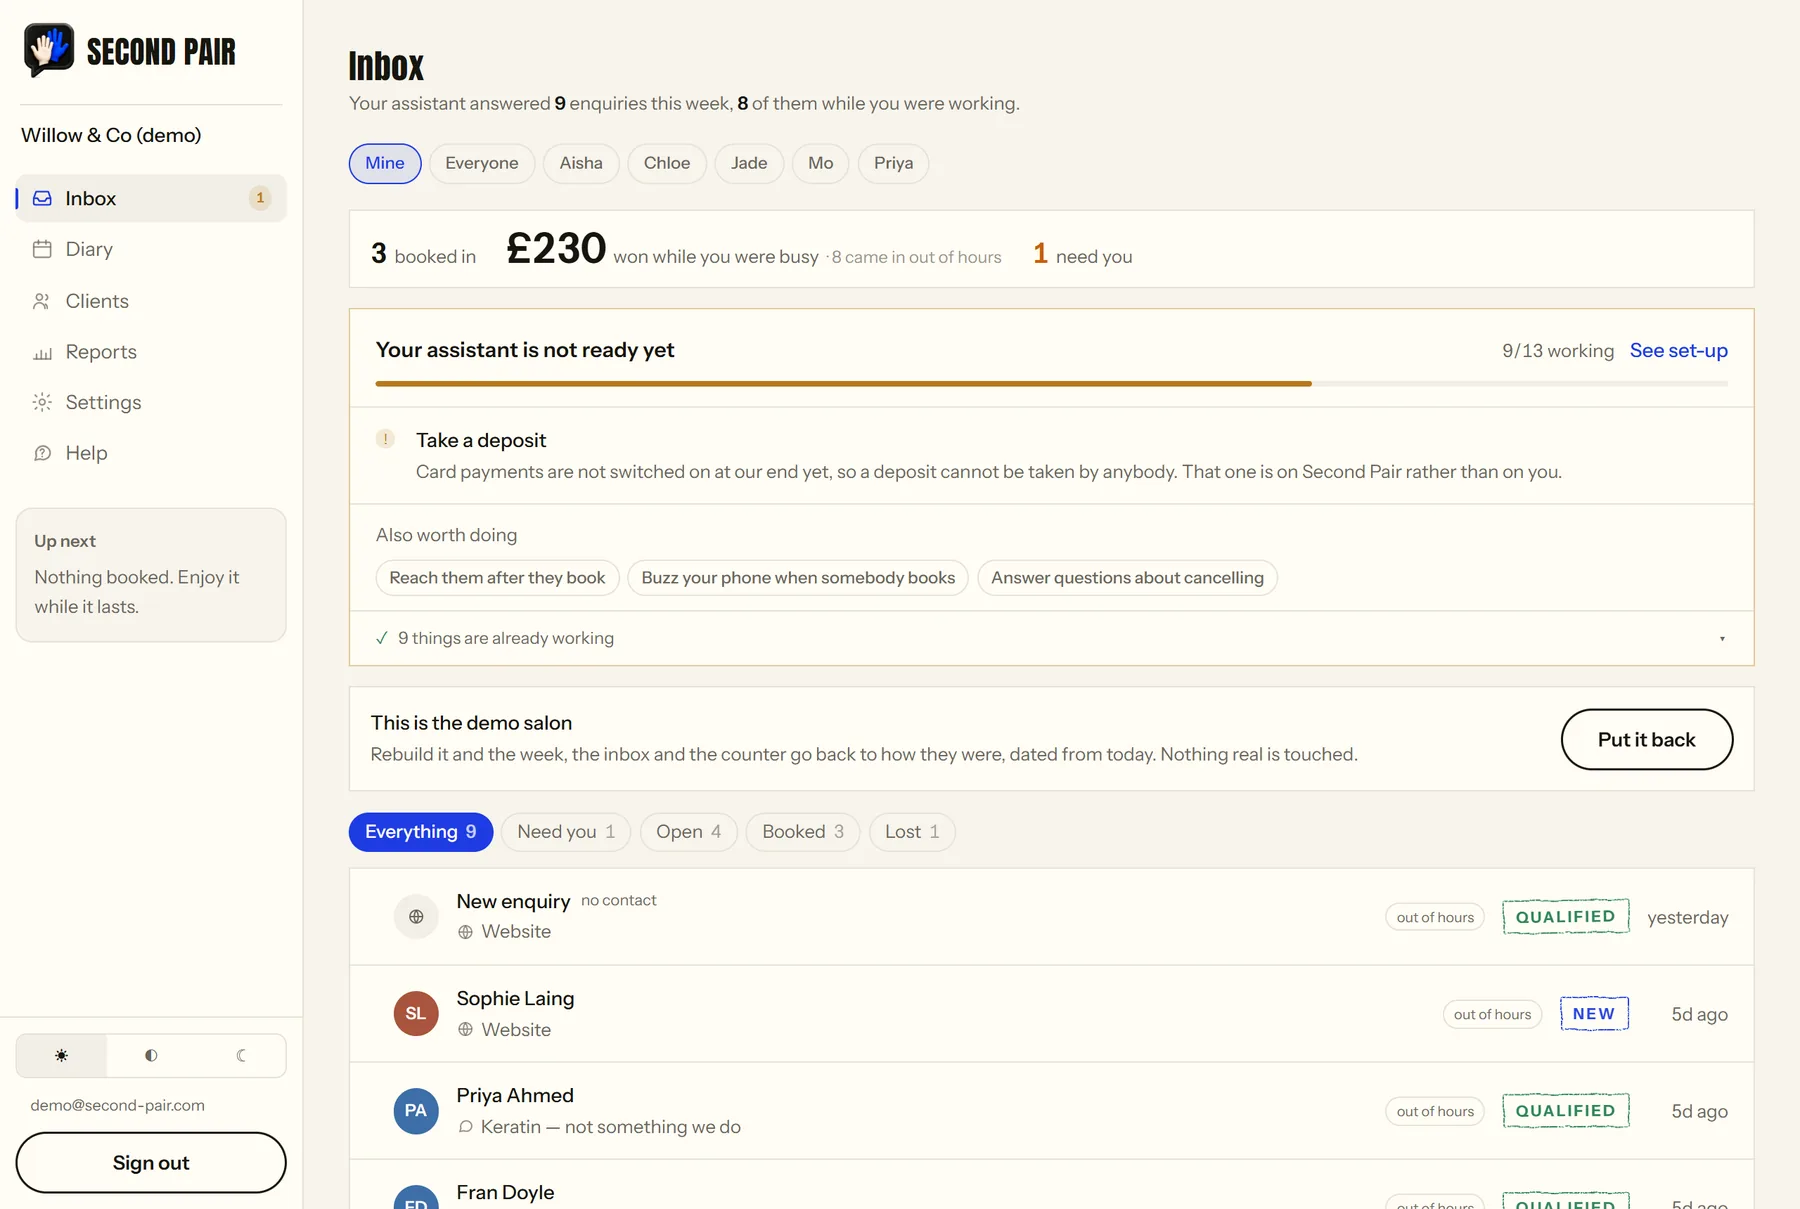
Task: Click the checkmark icon beside 9 things working
Action: 382,638
